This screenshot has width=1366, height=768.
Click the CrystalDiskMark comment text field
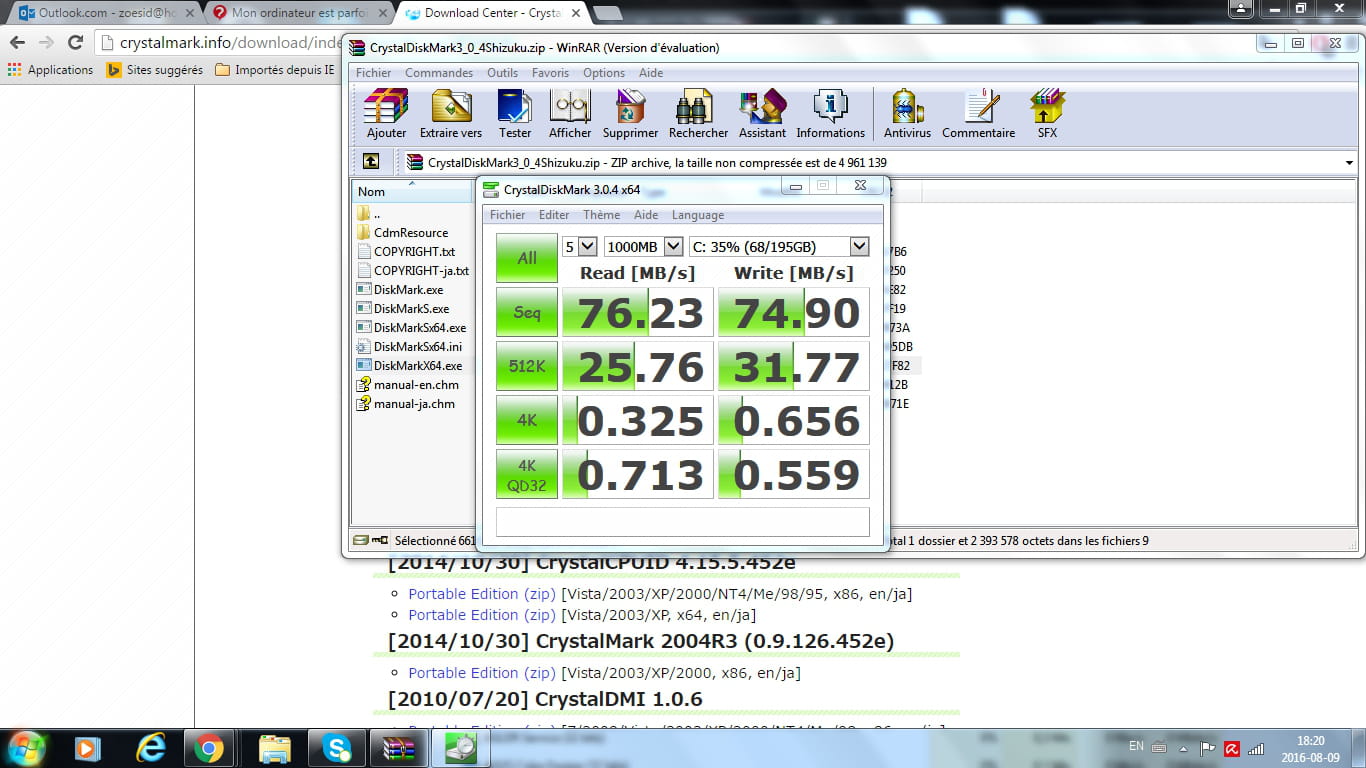[682, 522]
